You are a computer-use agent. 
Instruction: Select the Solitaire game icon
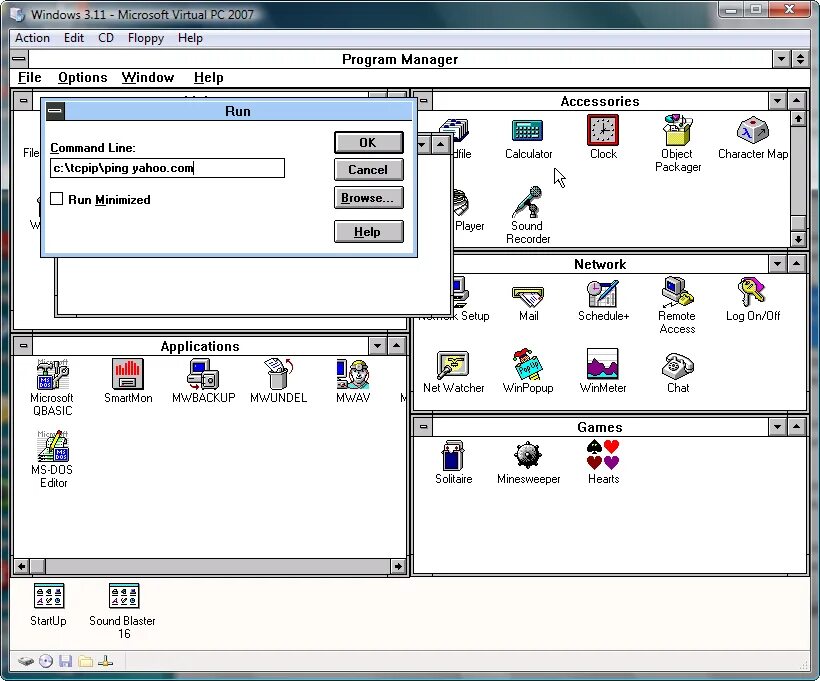coord(453,455)
